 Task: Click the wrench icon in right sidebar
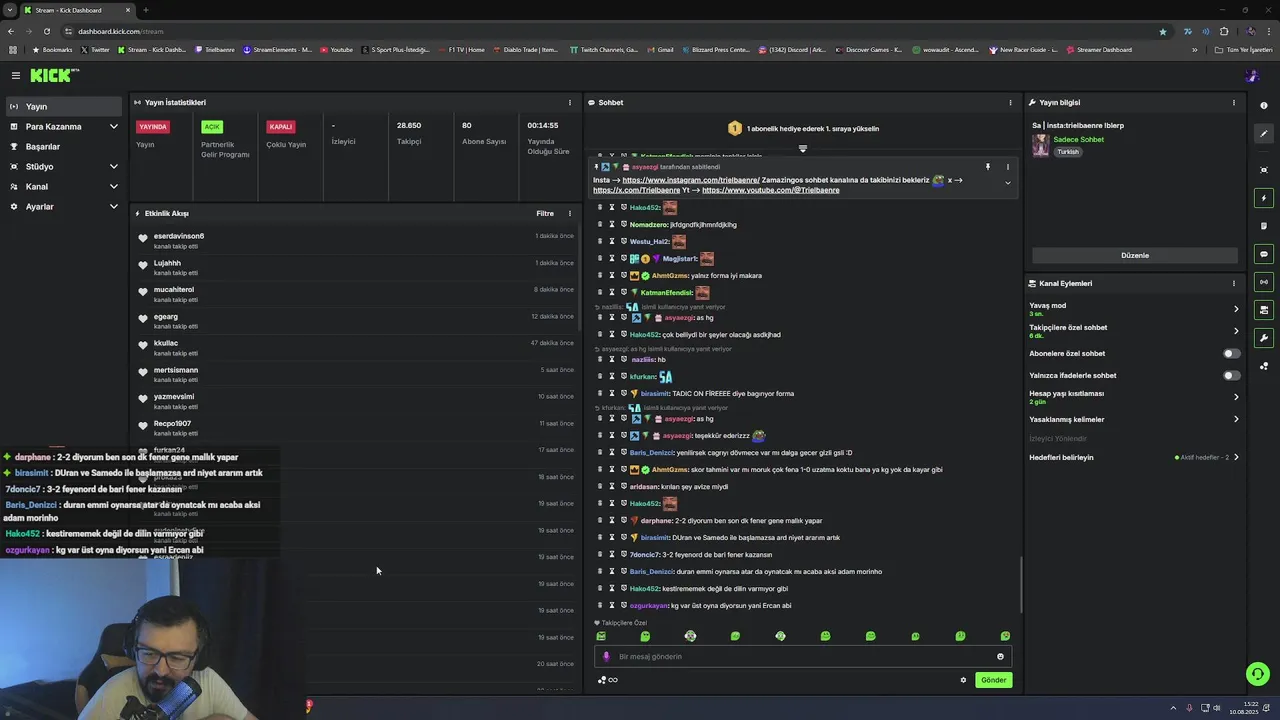[x=1264, y=338]
